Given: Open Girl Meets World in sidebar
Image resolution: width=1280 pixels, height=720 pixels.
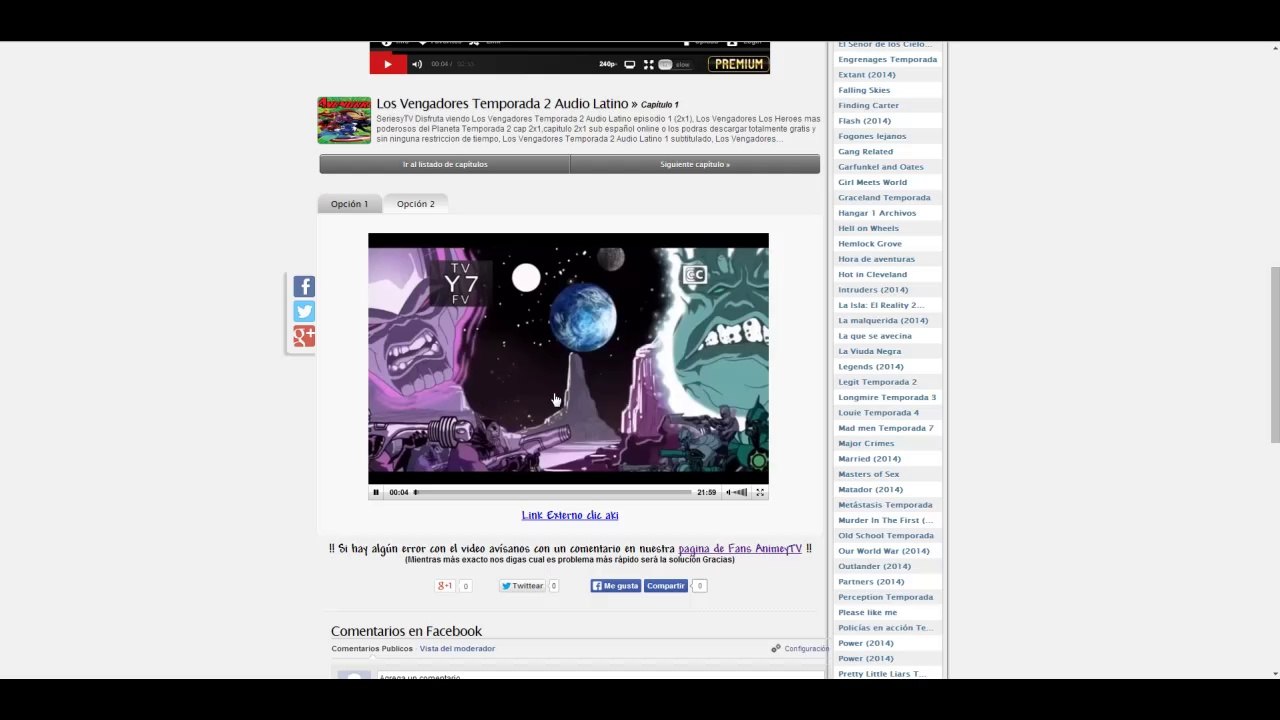Looking at the screenshot, I should point(873,182).
